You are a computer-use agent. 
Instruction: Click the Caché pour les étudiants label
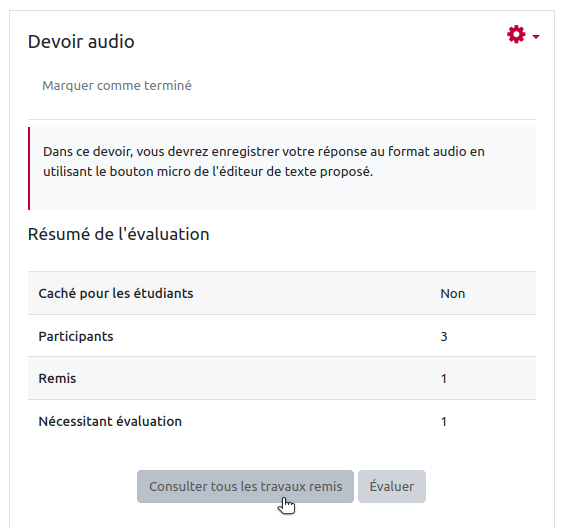point(116,293)
